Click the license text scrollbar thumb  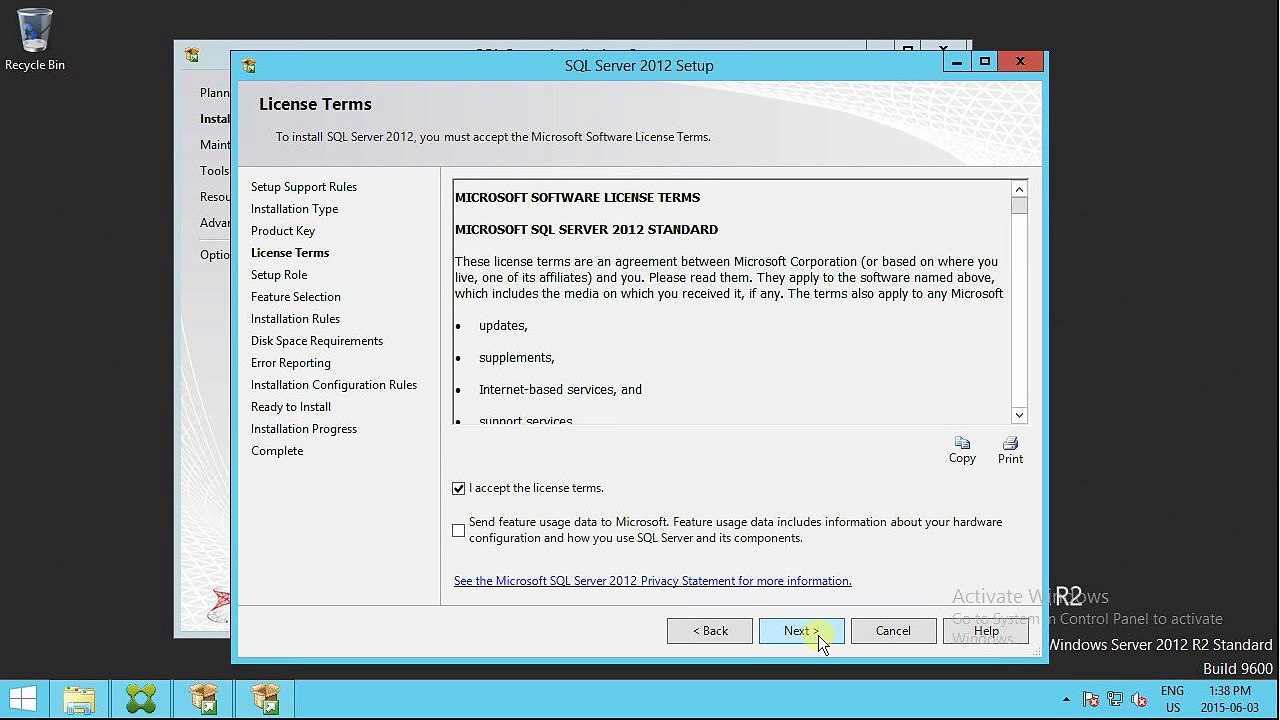(1019, 206)
